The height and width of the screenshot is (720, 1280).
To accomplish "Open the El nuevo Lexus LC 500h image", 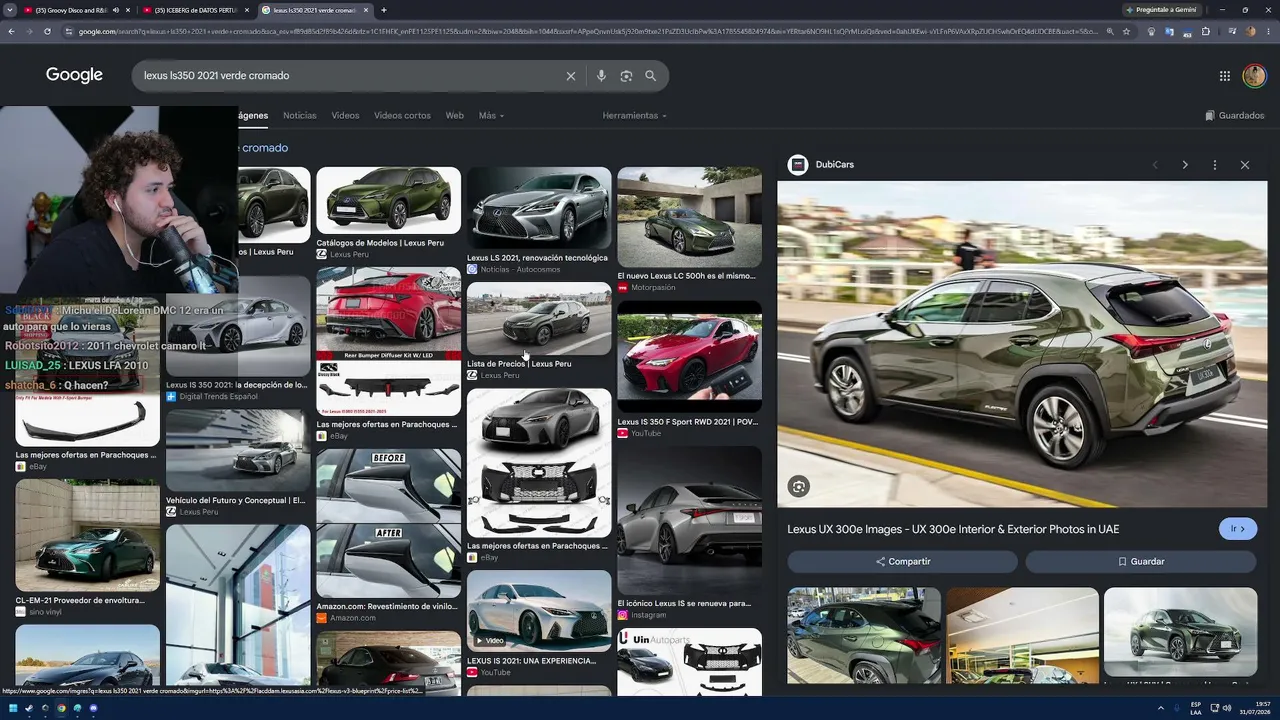I will [x=689, y=217].
